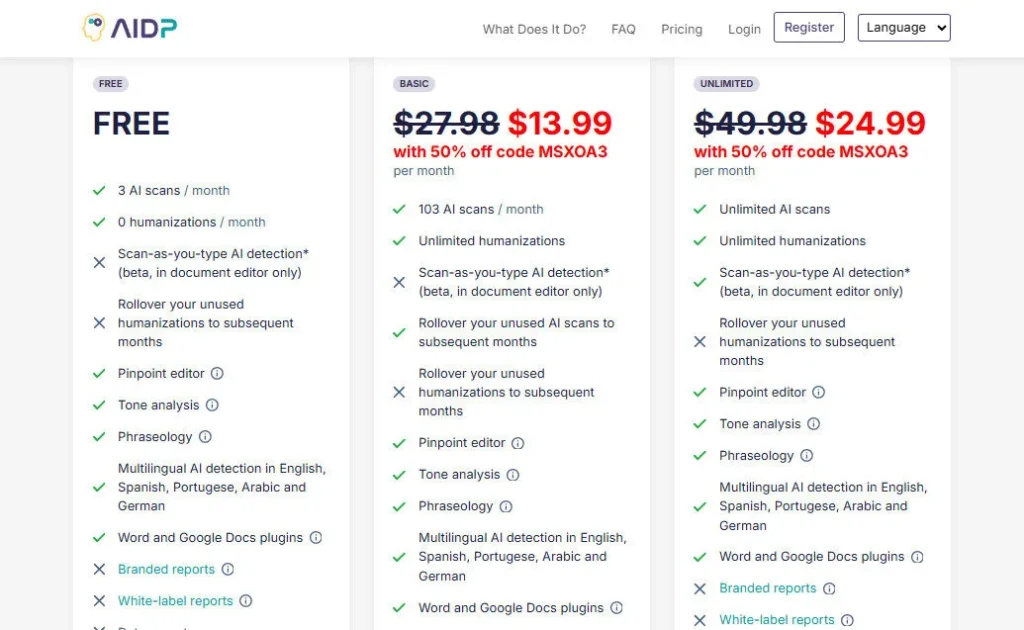Click info icon next to Pinpoint editor in Unlimited plan
The height and width of the screenshot is (630, 1024).
click(818, 392)
